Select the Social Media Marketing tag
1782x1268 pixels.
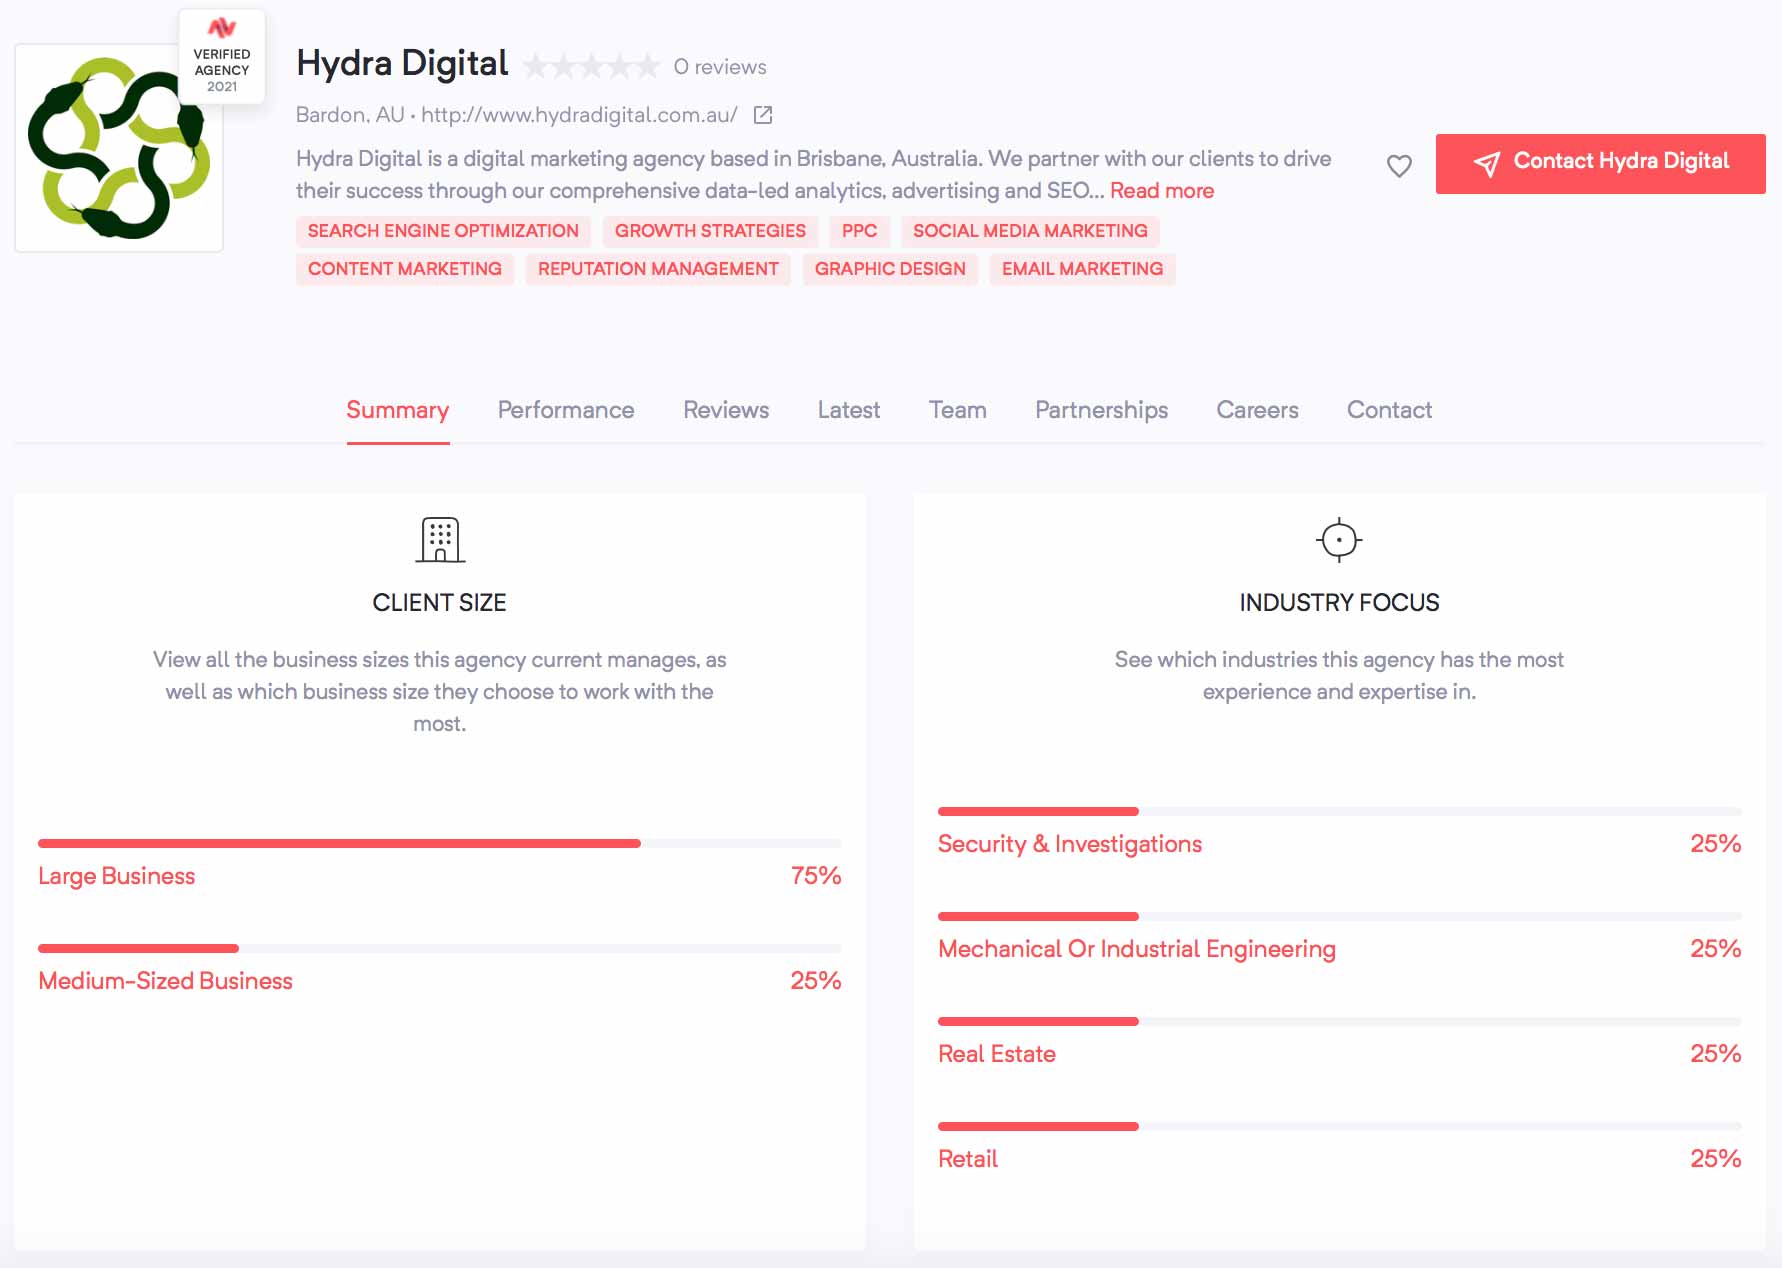pos(1030,231)
